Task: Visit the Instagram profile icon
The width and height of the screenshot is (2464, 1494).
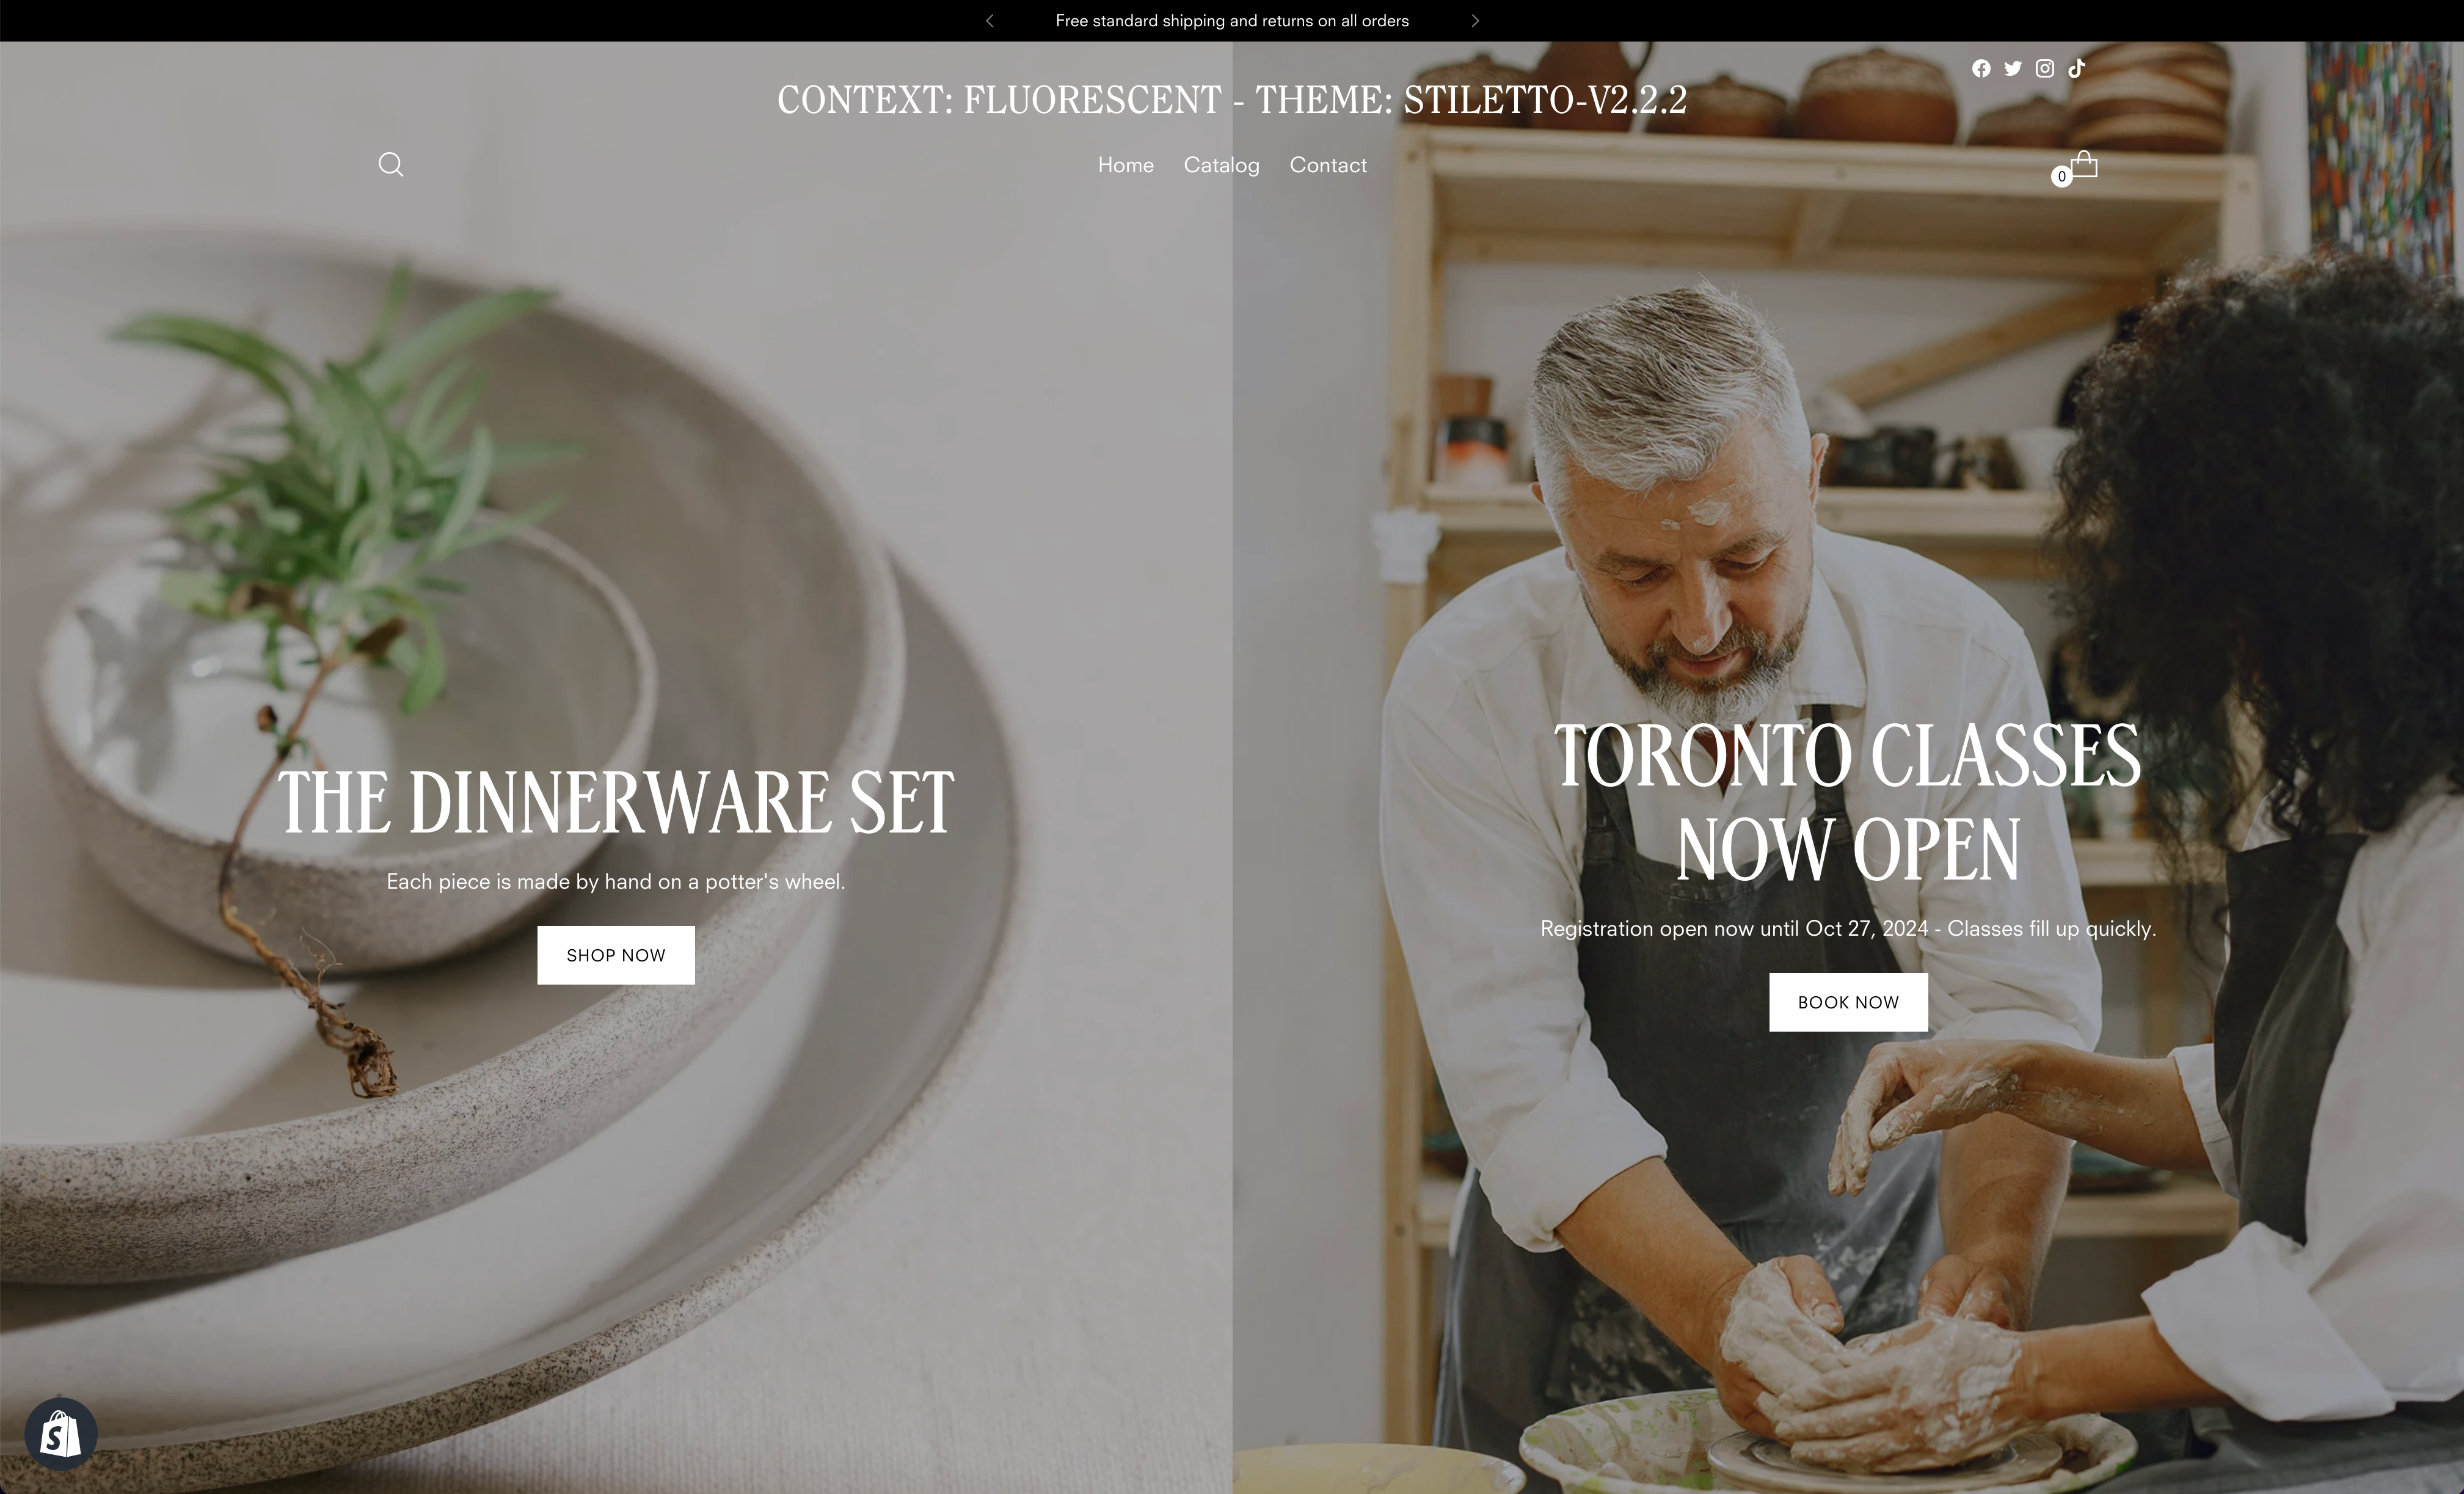Action: 2045,68
